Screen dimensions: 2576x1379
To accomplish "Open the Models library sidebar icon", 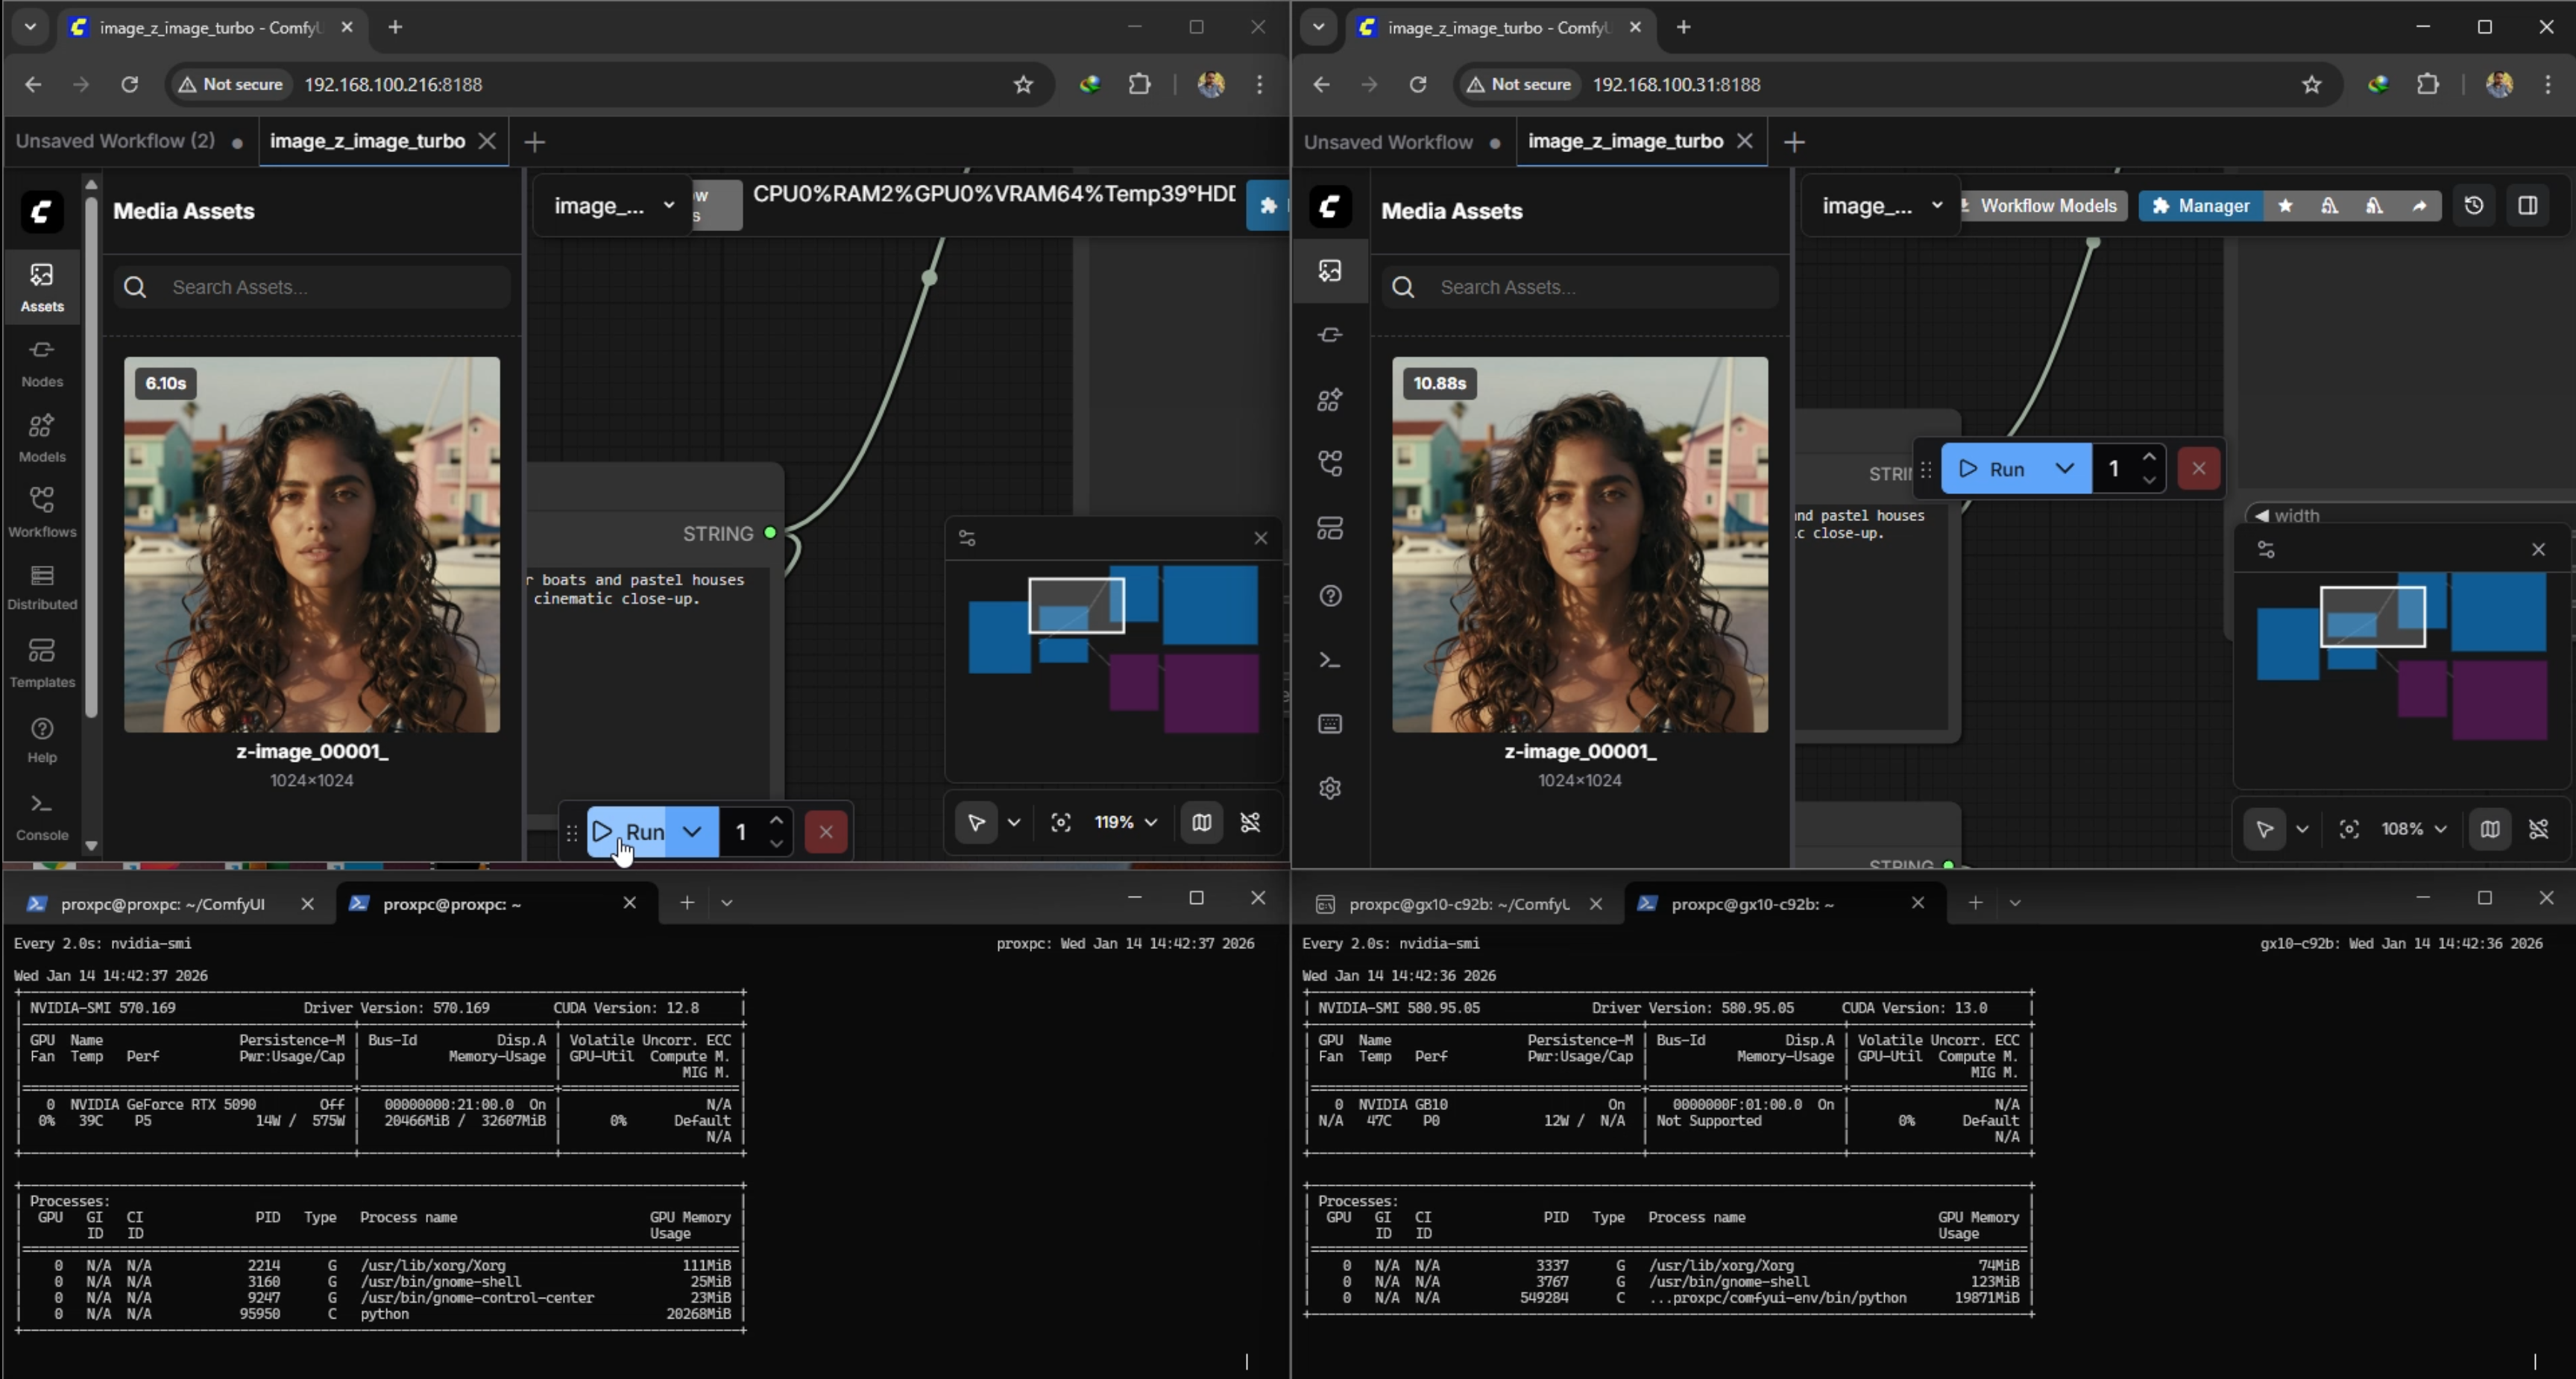I will 42,437.
